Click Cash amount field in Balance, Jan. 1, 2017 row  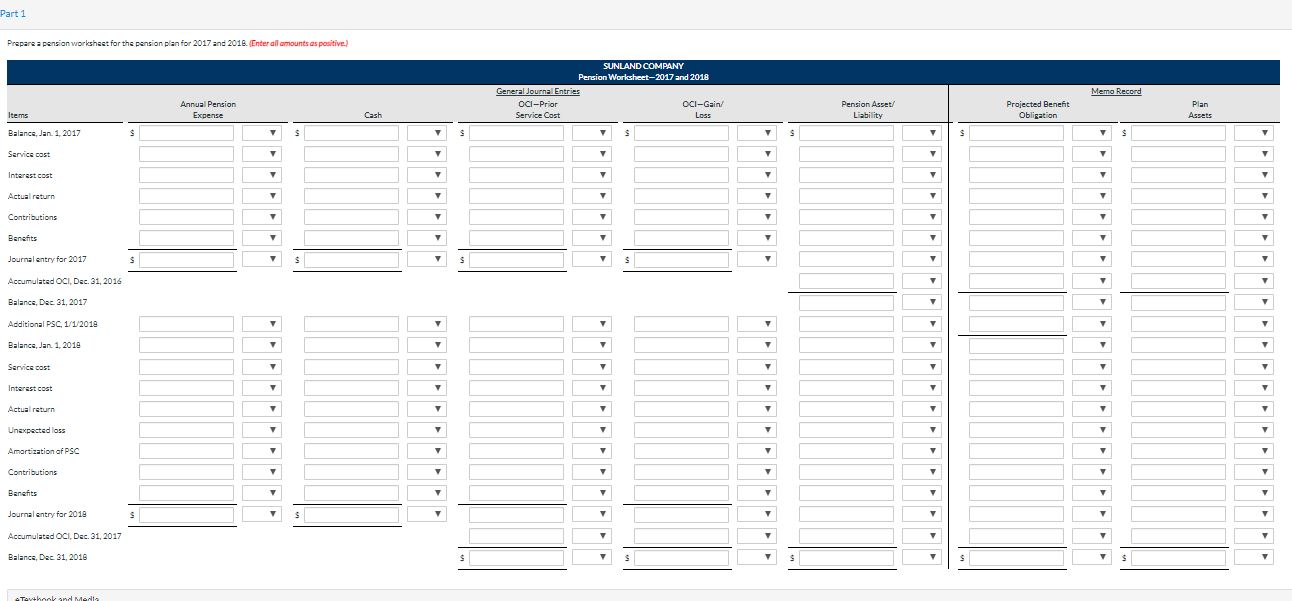point(351,133)
